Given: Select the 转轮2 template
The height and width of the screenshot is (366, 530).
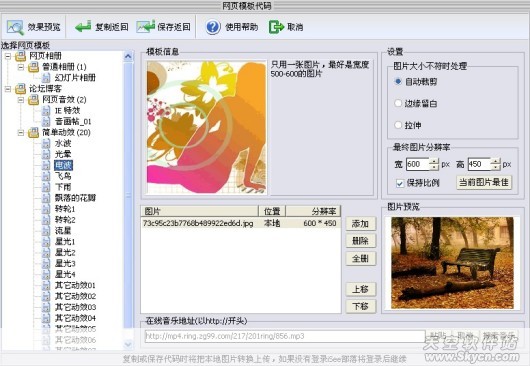Looking at the screenshot, I should tap(65, 220).
